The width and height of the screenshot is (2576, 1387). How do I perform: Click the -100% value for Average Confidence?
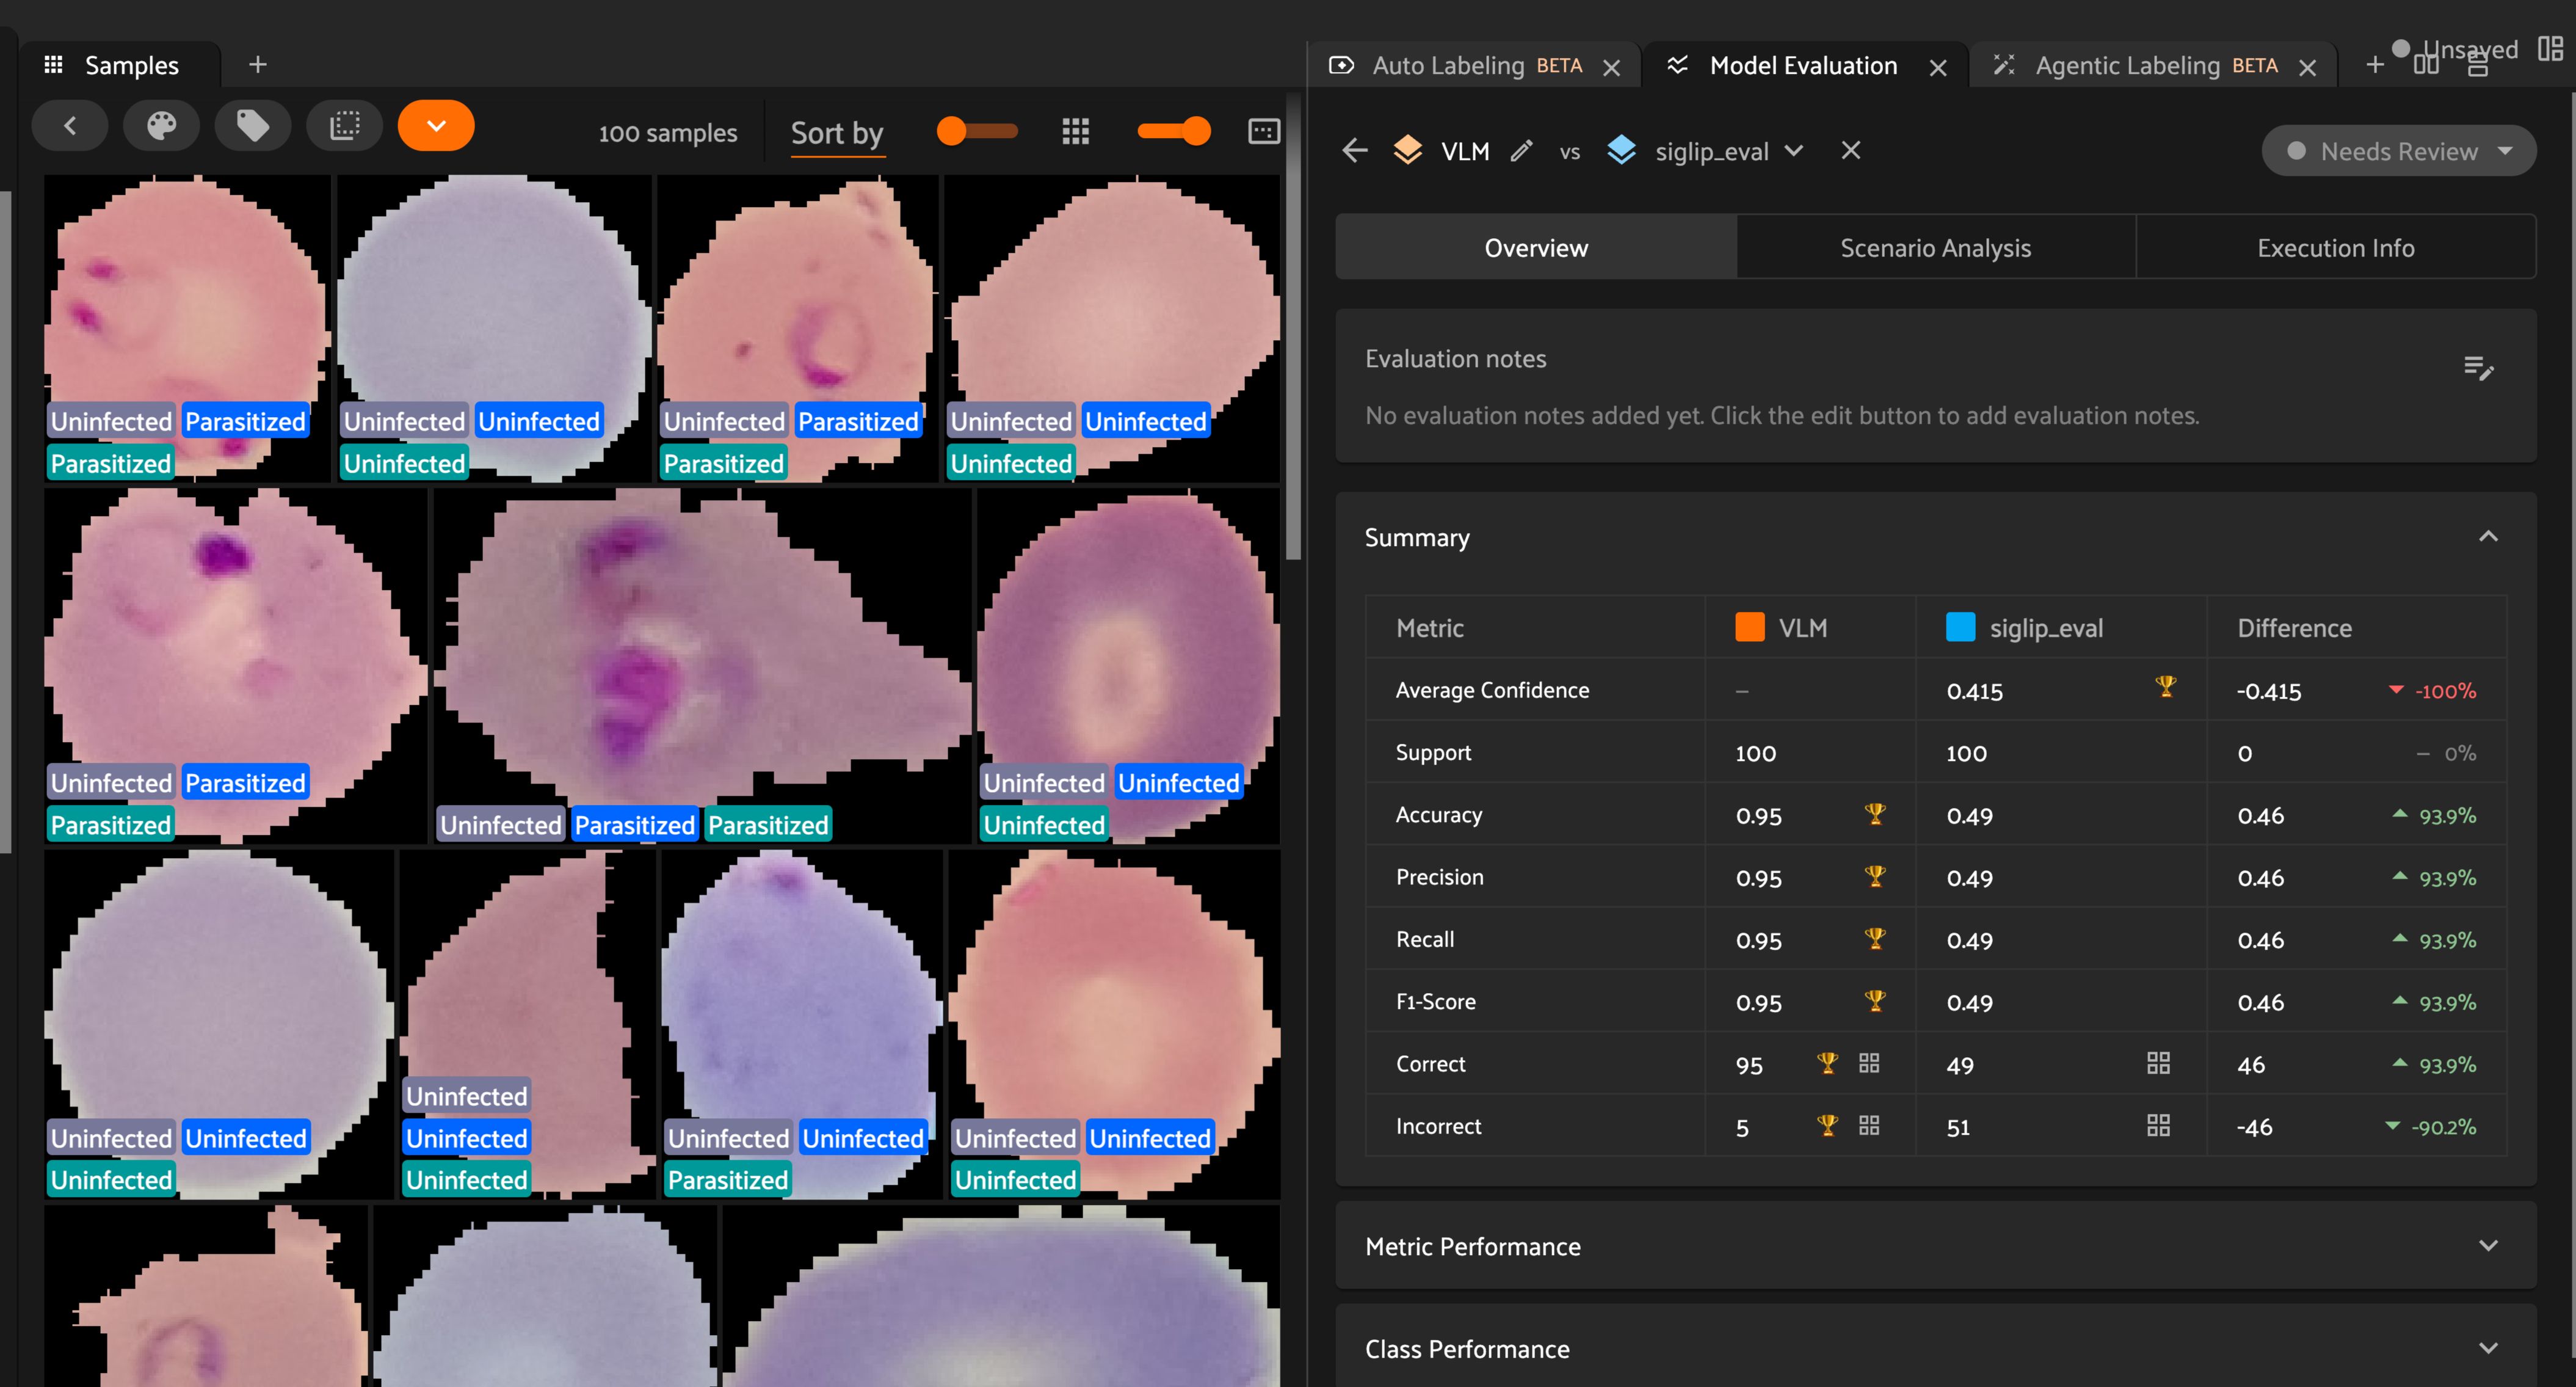click(x=2445, y=691)
